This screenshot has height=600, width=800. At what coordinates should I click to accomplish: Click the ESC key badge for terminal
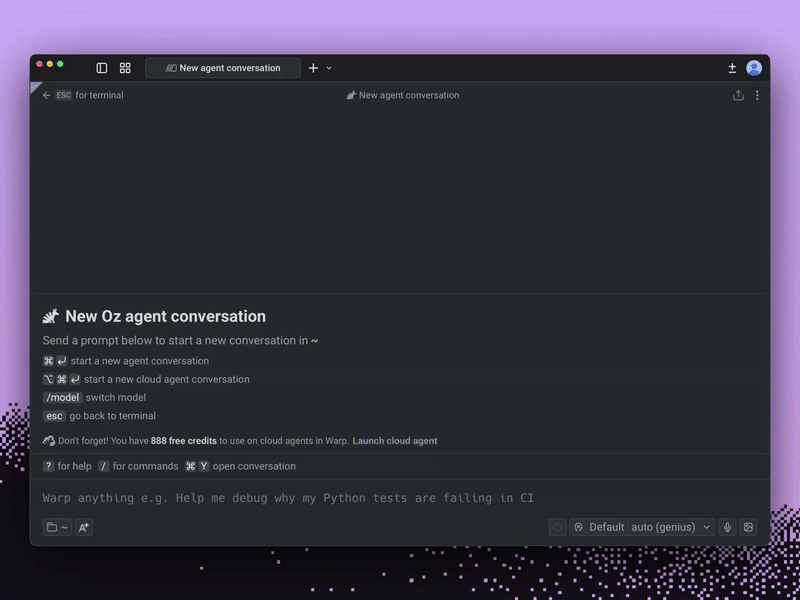click(64, 95)
